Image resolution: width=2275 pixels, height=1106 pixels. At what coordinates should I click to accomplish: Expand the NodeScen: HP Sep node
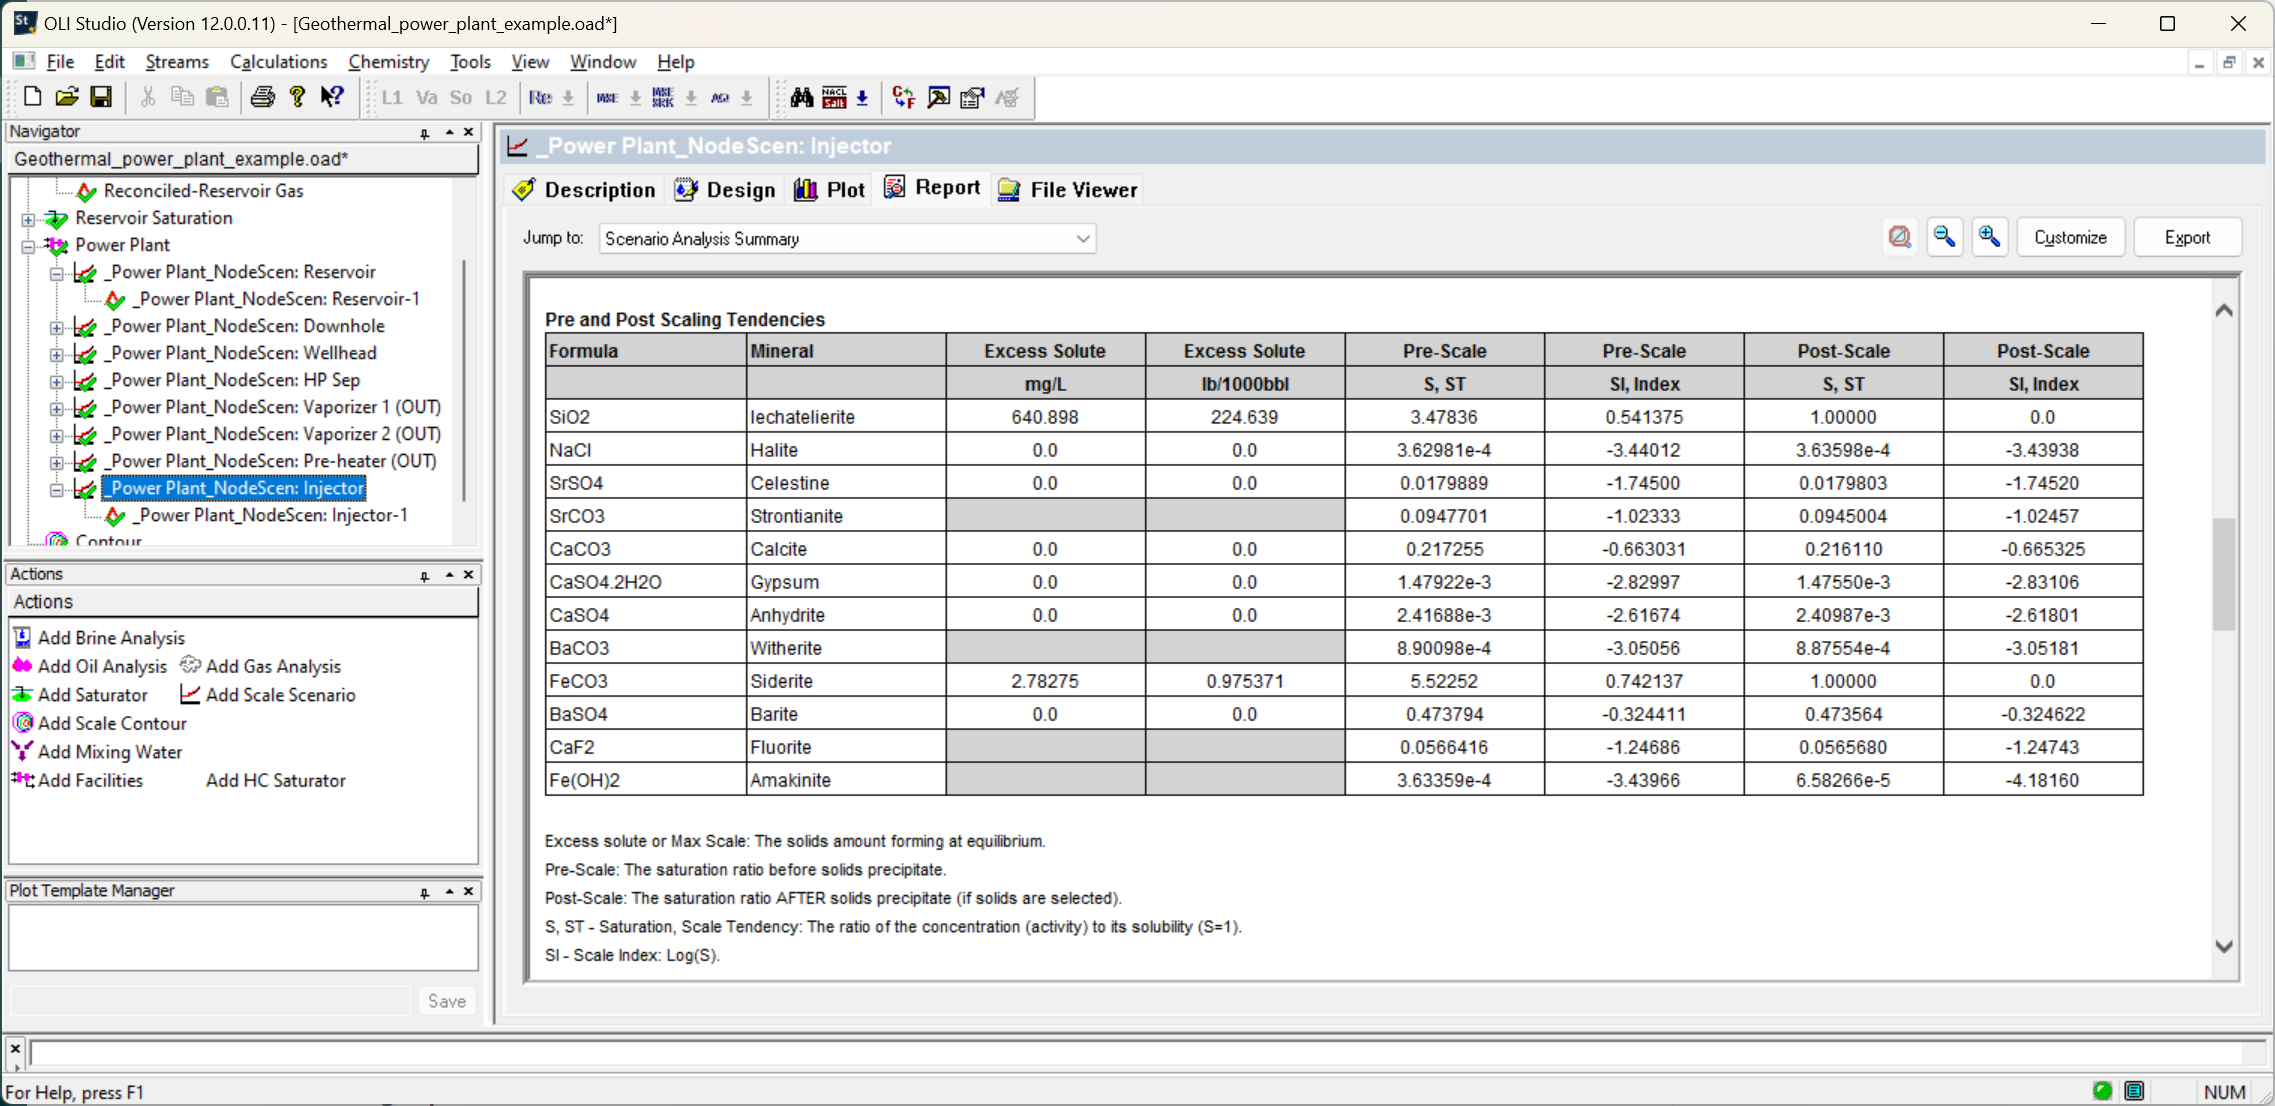tap(57, 381)
